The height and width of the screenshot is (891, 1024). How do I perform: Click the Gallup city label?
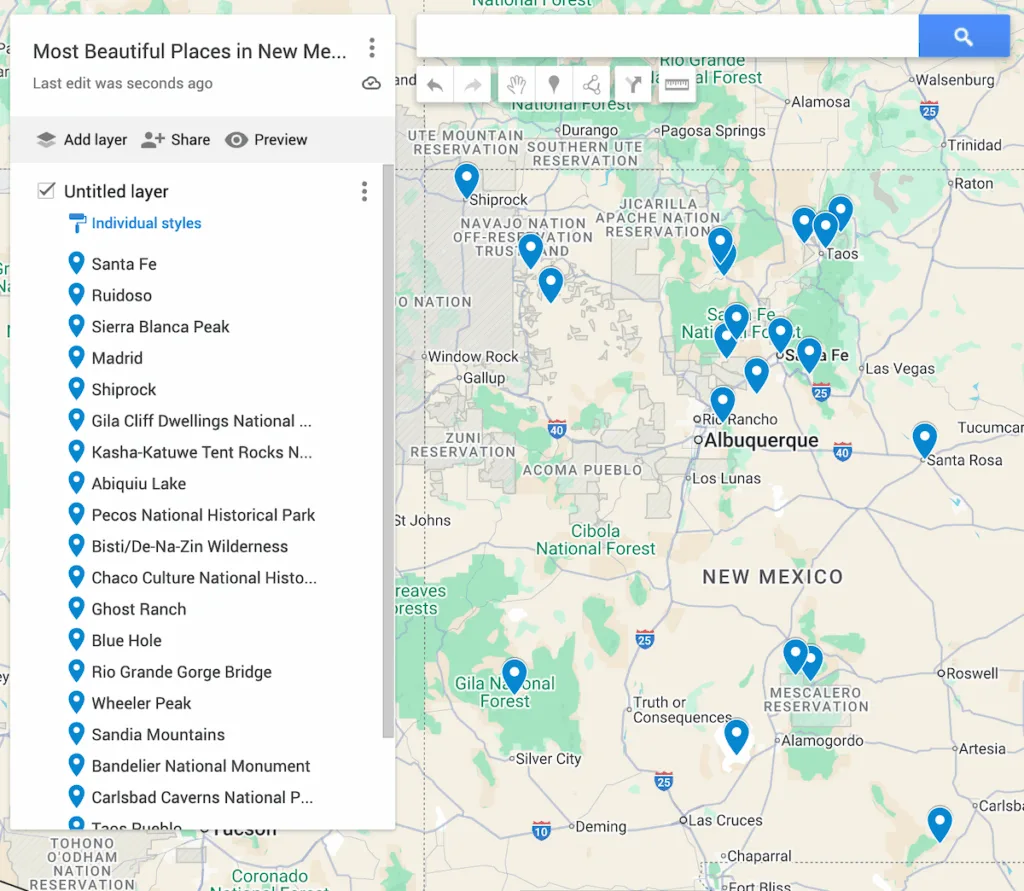point(484,378)
